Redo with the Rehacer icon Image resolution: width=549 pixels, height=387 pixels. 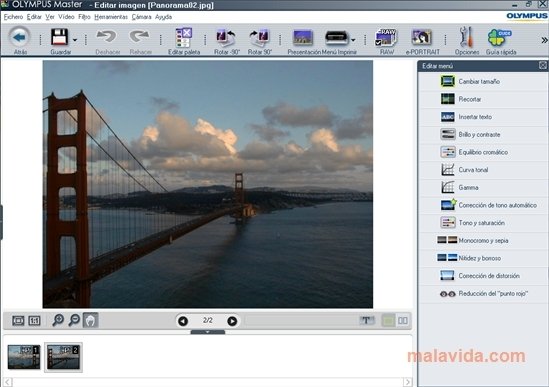[x=139, y=36]
